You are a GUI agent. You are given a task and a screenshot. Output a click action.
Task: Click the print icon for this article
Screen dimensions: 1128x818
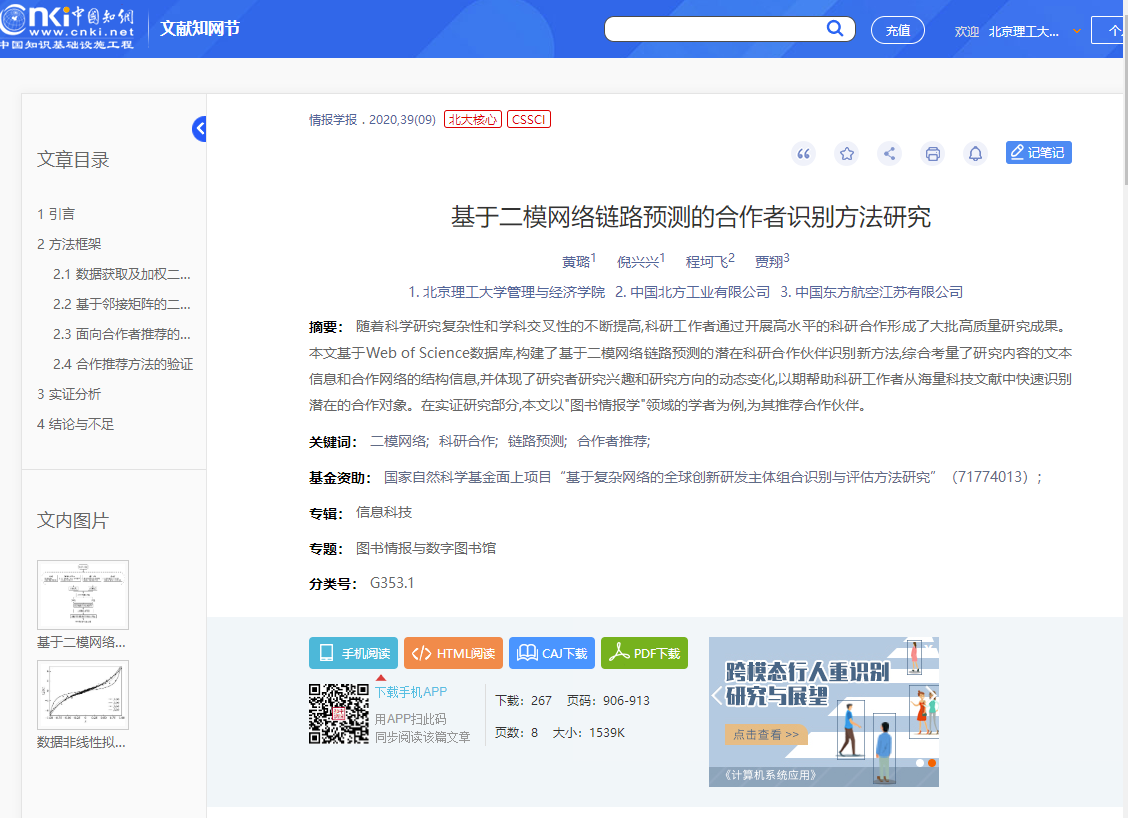pos(932,153)
